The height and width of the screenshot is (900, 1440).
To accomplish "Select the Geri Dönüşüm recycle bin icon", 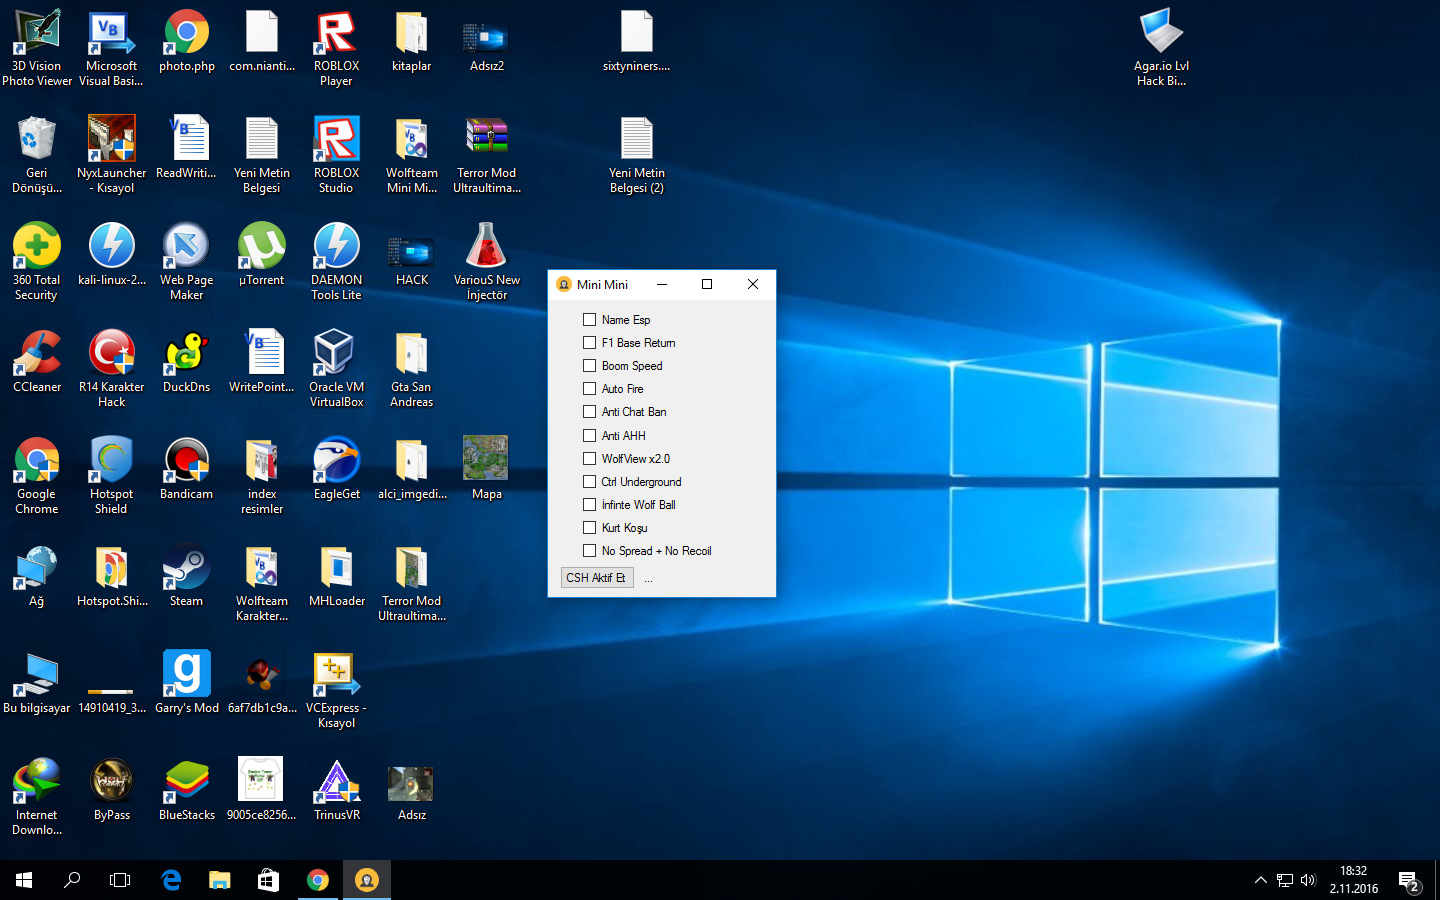I will pos(37,155).
